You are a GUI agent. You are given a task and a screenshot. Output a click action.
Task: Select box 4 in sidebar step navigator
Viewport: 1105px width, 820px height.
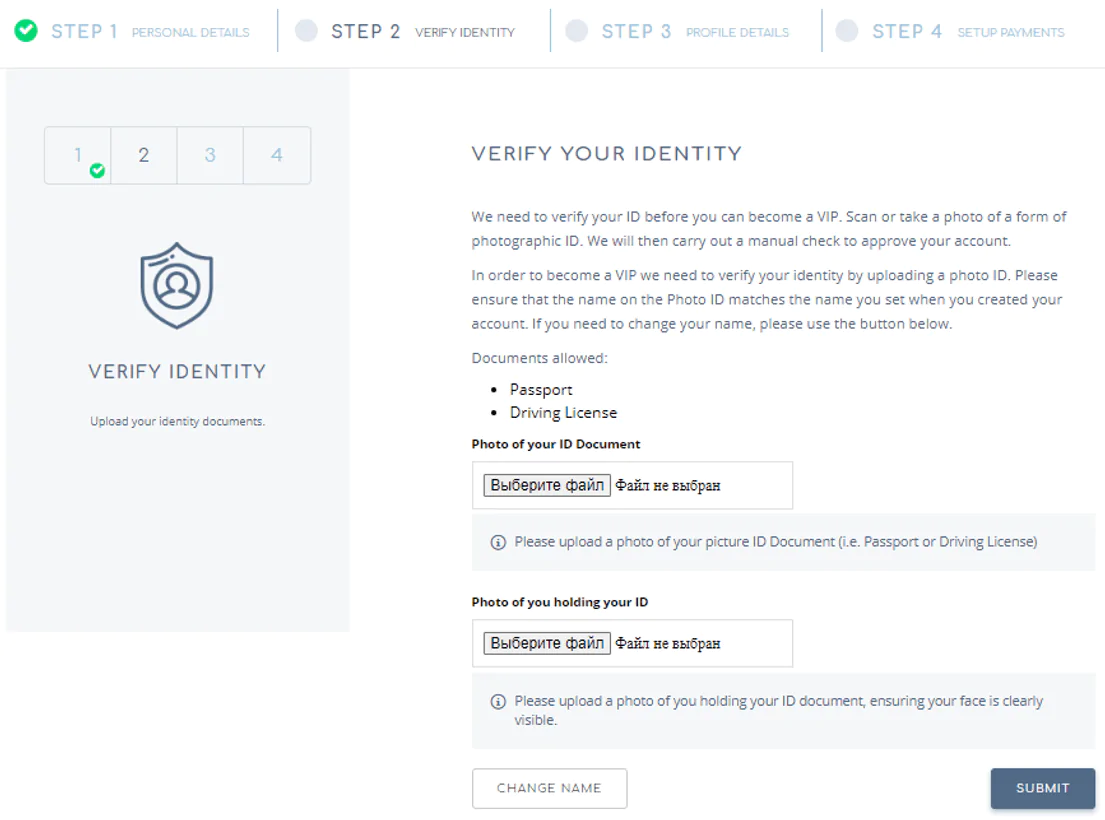277,156
